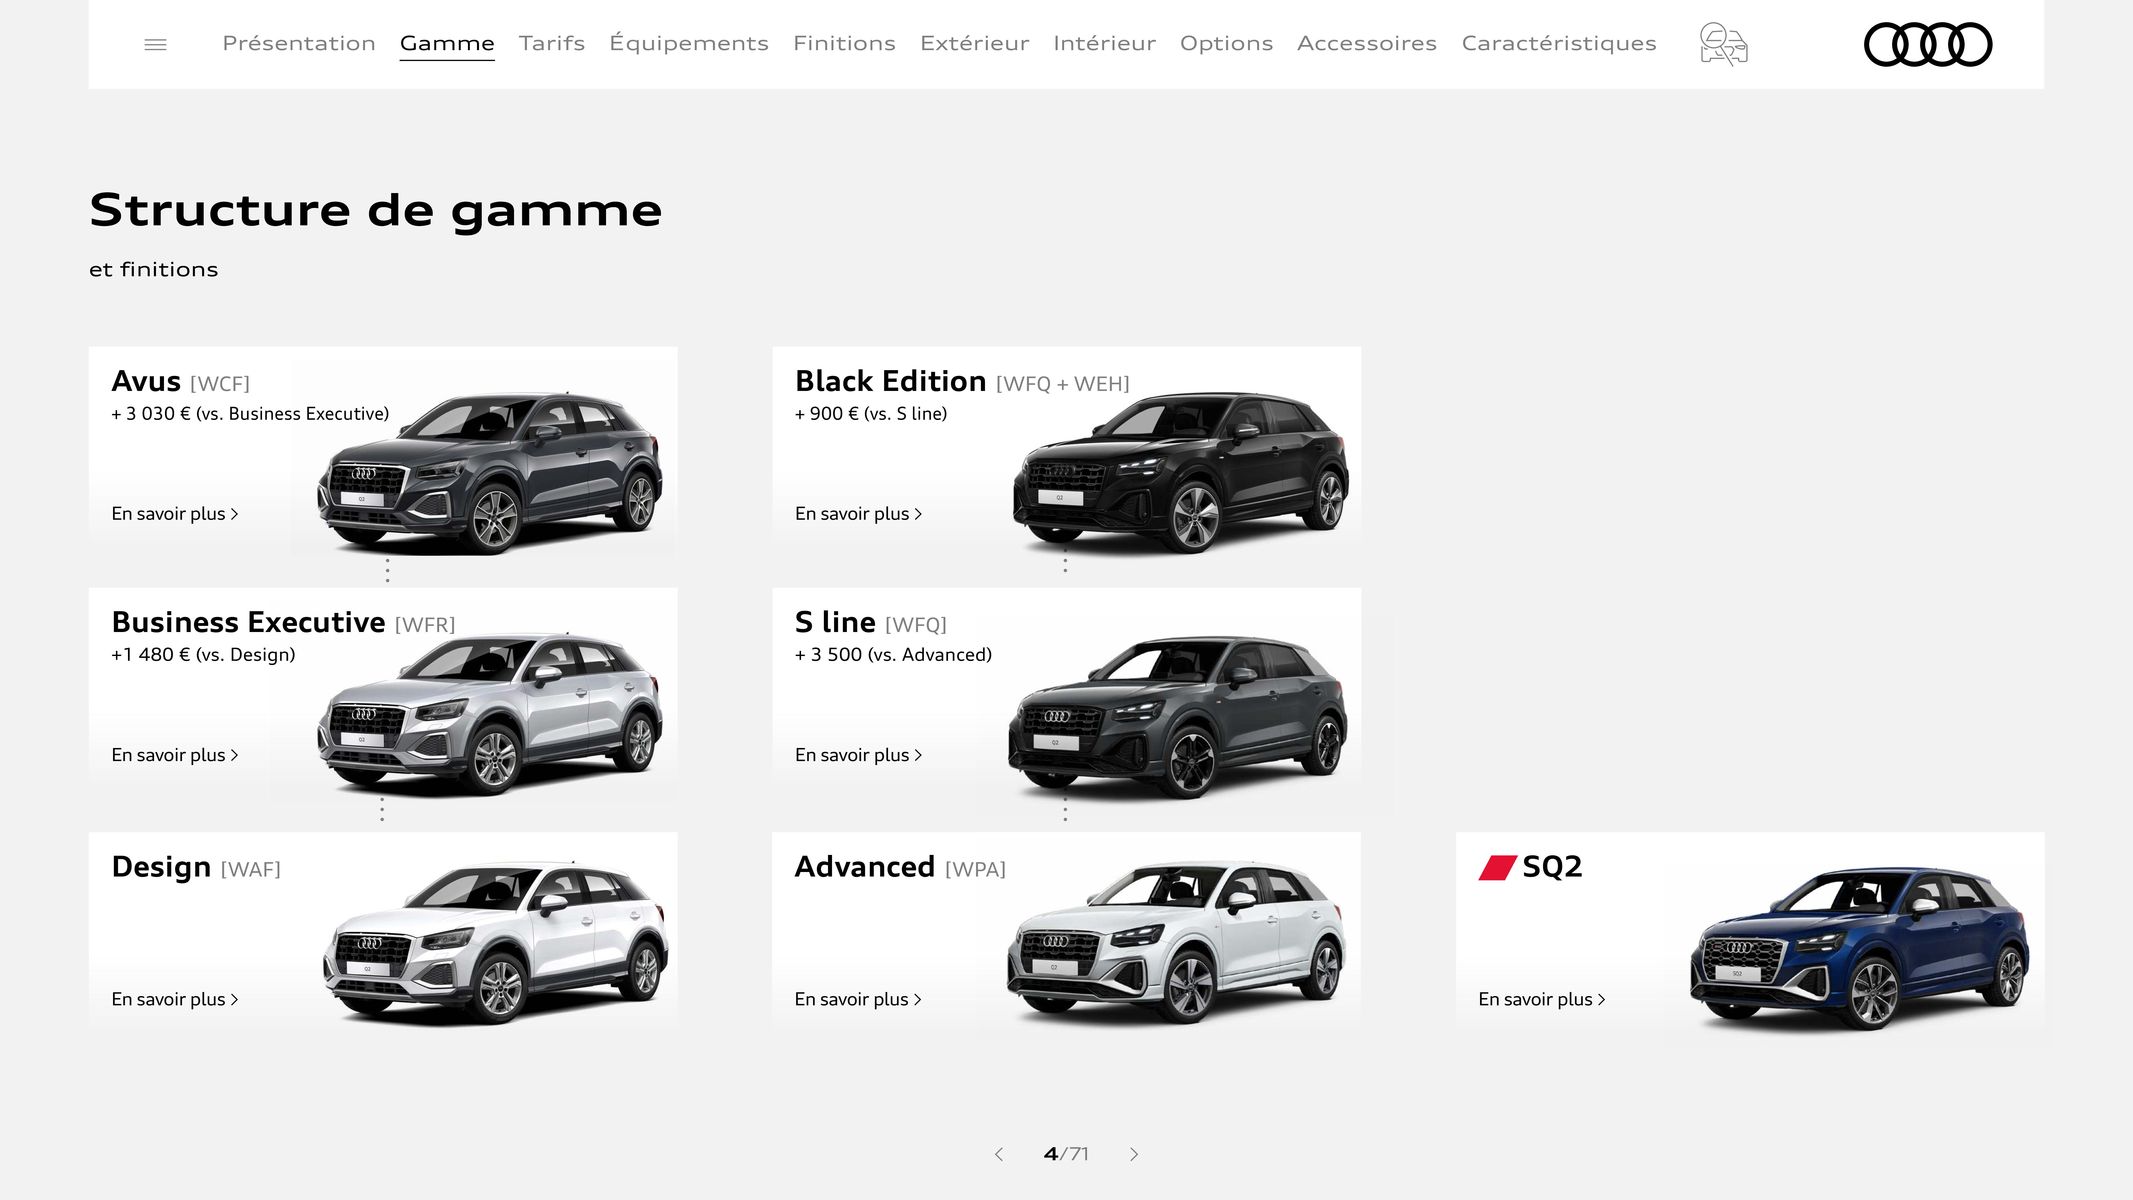
Task: Click En savoir plus for Design
Action: (175, 999)
